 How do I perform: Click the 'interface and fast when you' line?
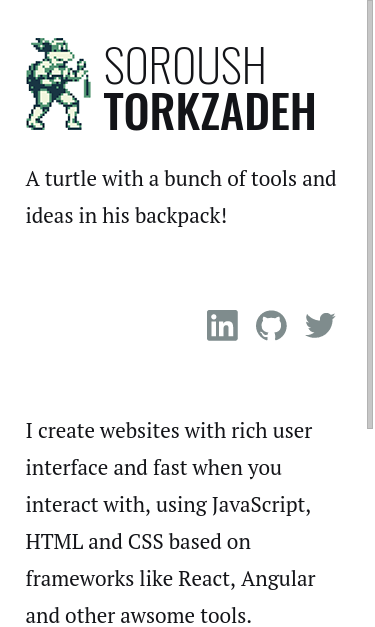point(154,468)
